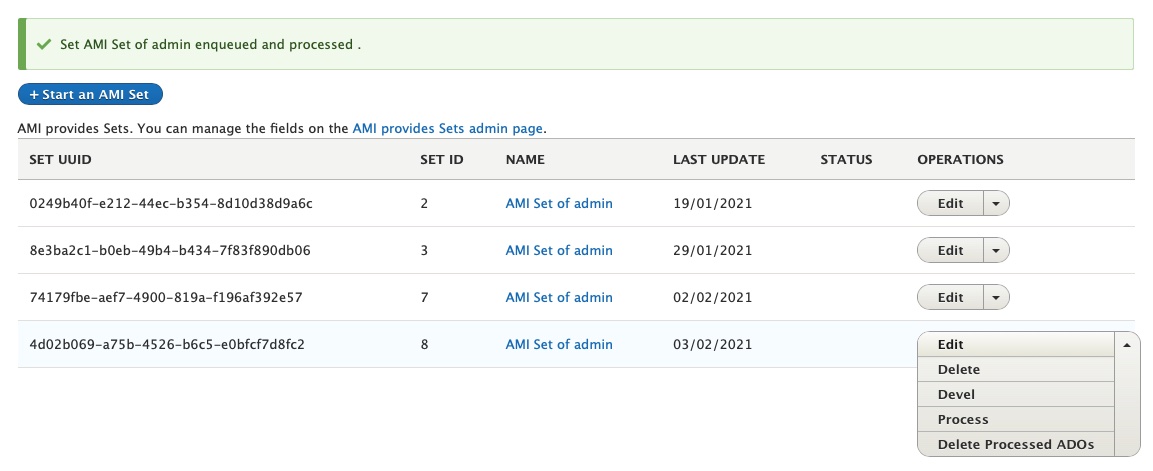Viewport: 1153px width, 471px height.
Task: Choose Delete Processed ADOs menu entry
Action: pos(1016,445)
